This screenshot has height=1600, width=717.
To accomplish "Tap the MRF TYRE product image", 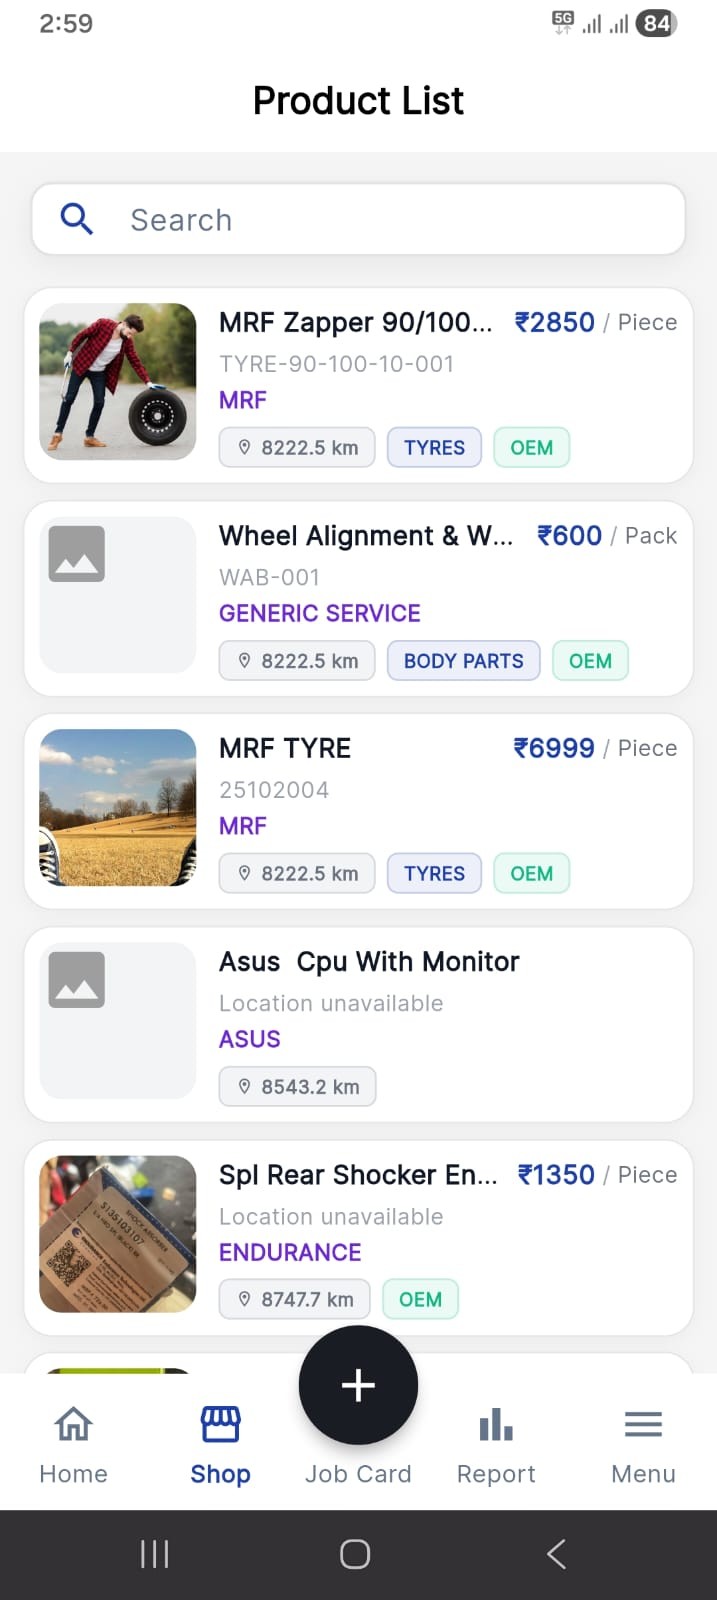I will (x=118, y=807).
